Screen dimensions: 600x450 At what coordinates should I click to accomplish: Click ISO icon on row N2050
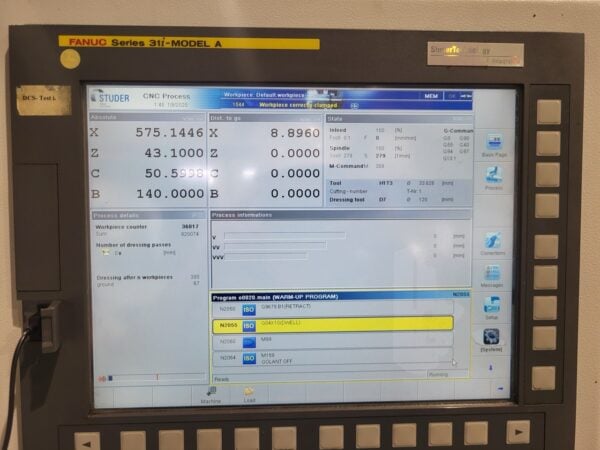(x=249, y=309)
